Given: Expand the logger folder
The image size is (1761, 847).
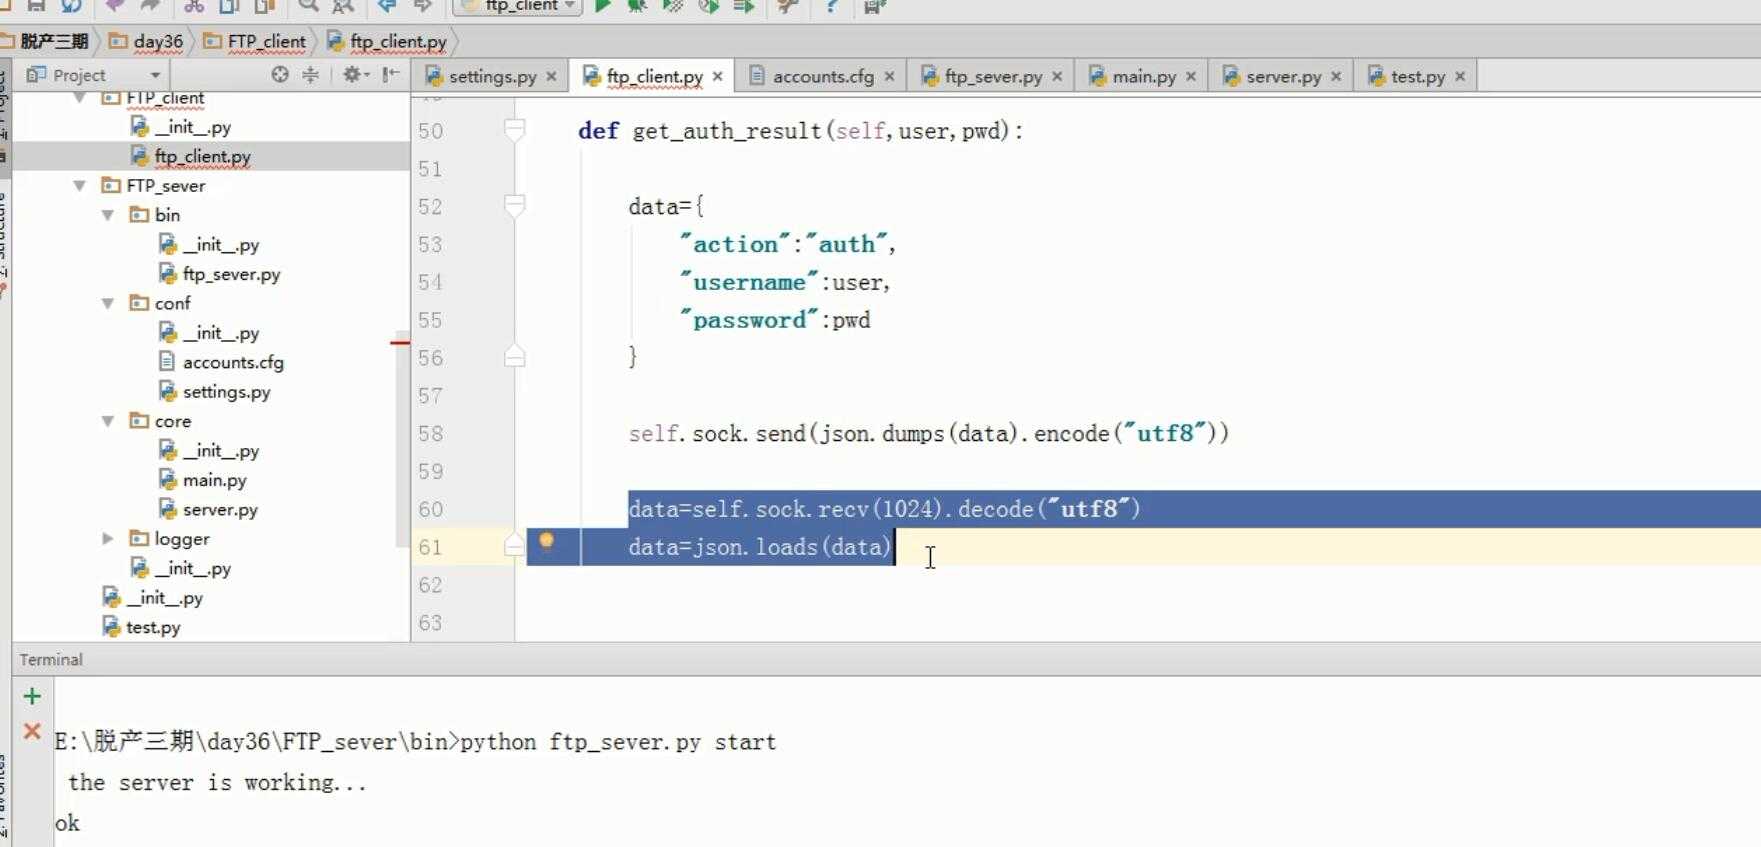Looking at the screenshot, I should click(x=108, y=539).
